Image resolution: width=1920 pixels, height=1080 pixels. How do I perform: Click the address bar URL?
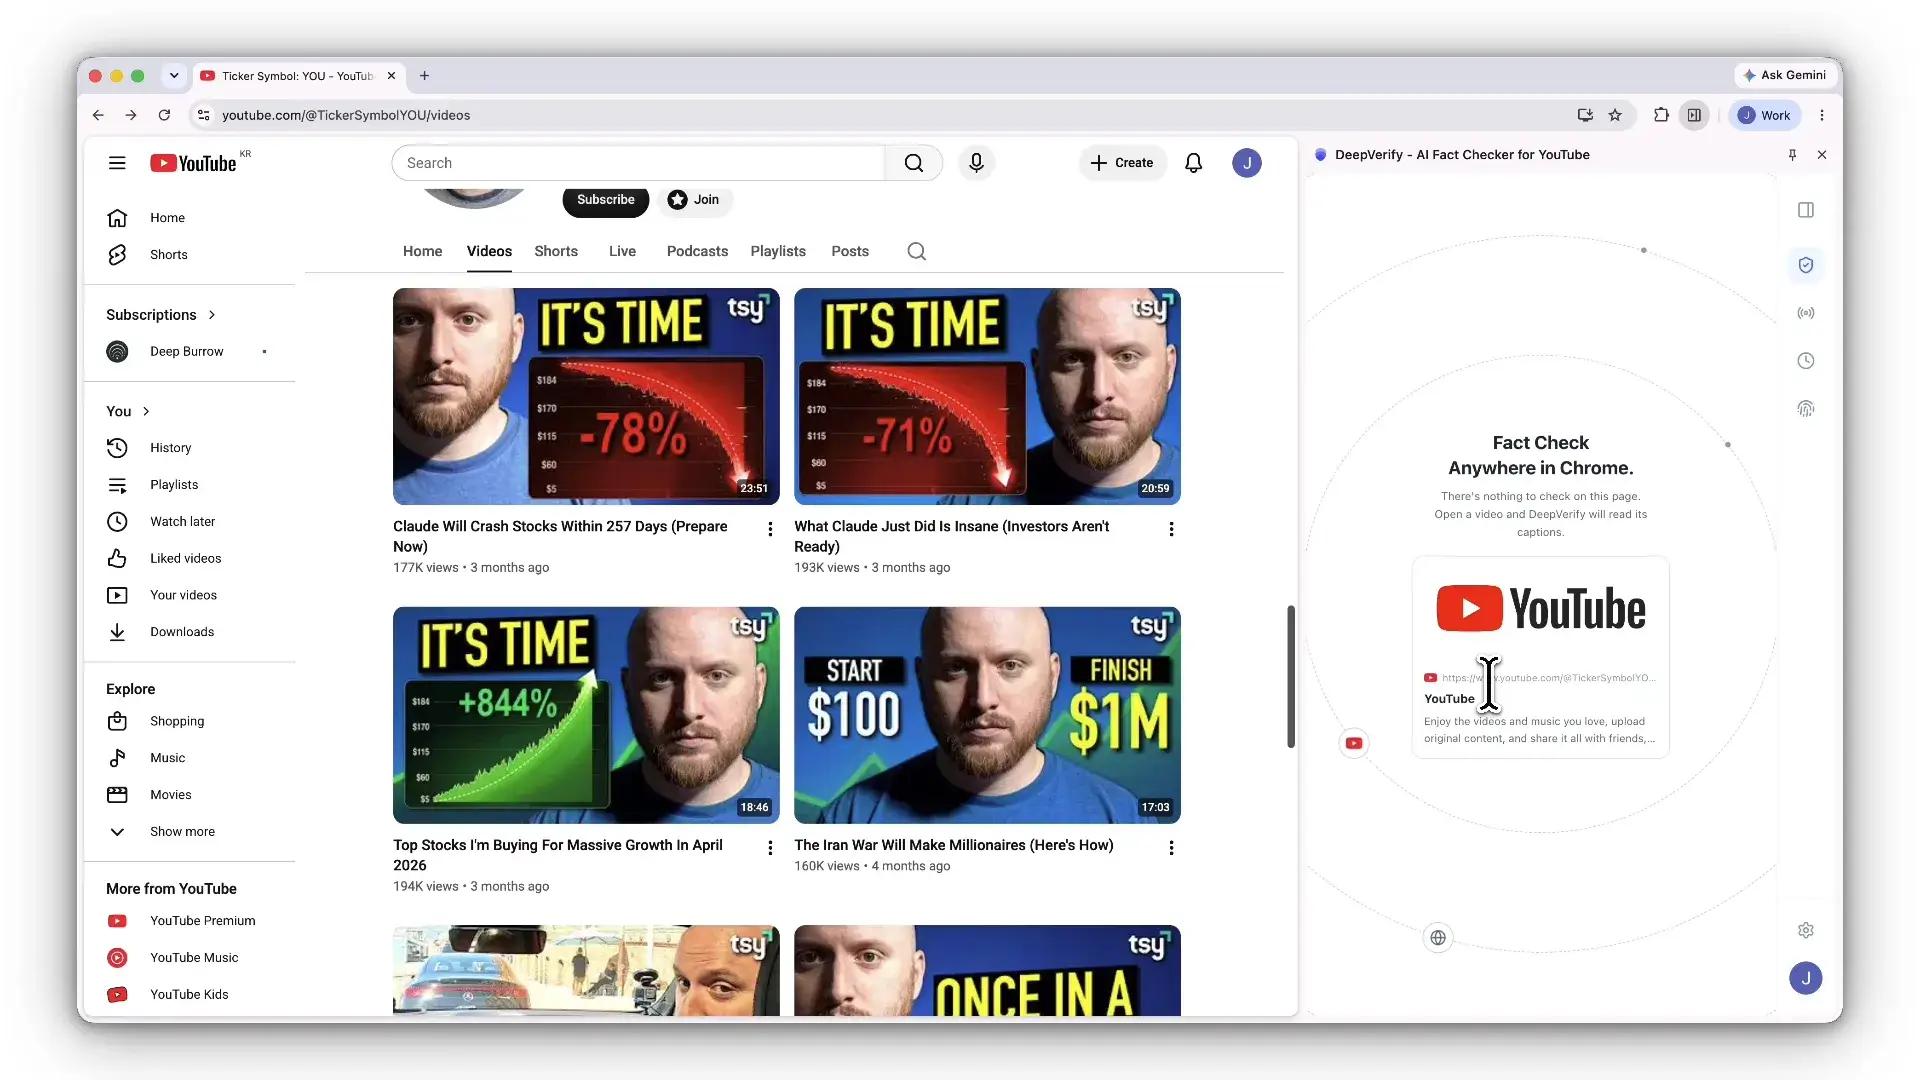[x=346, y=115]
